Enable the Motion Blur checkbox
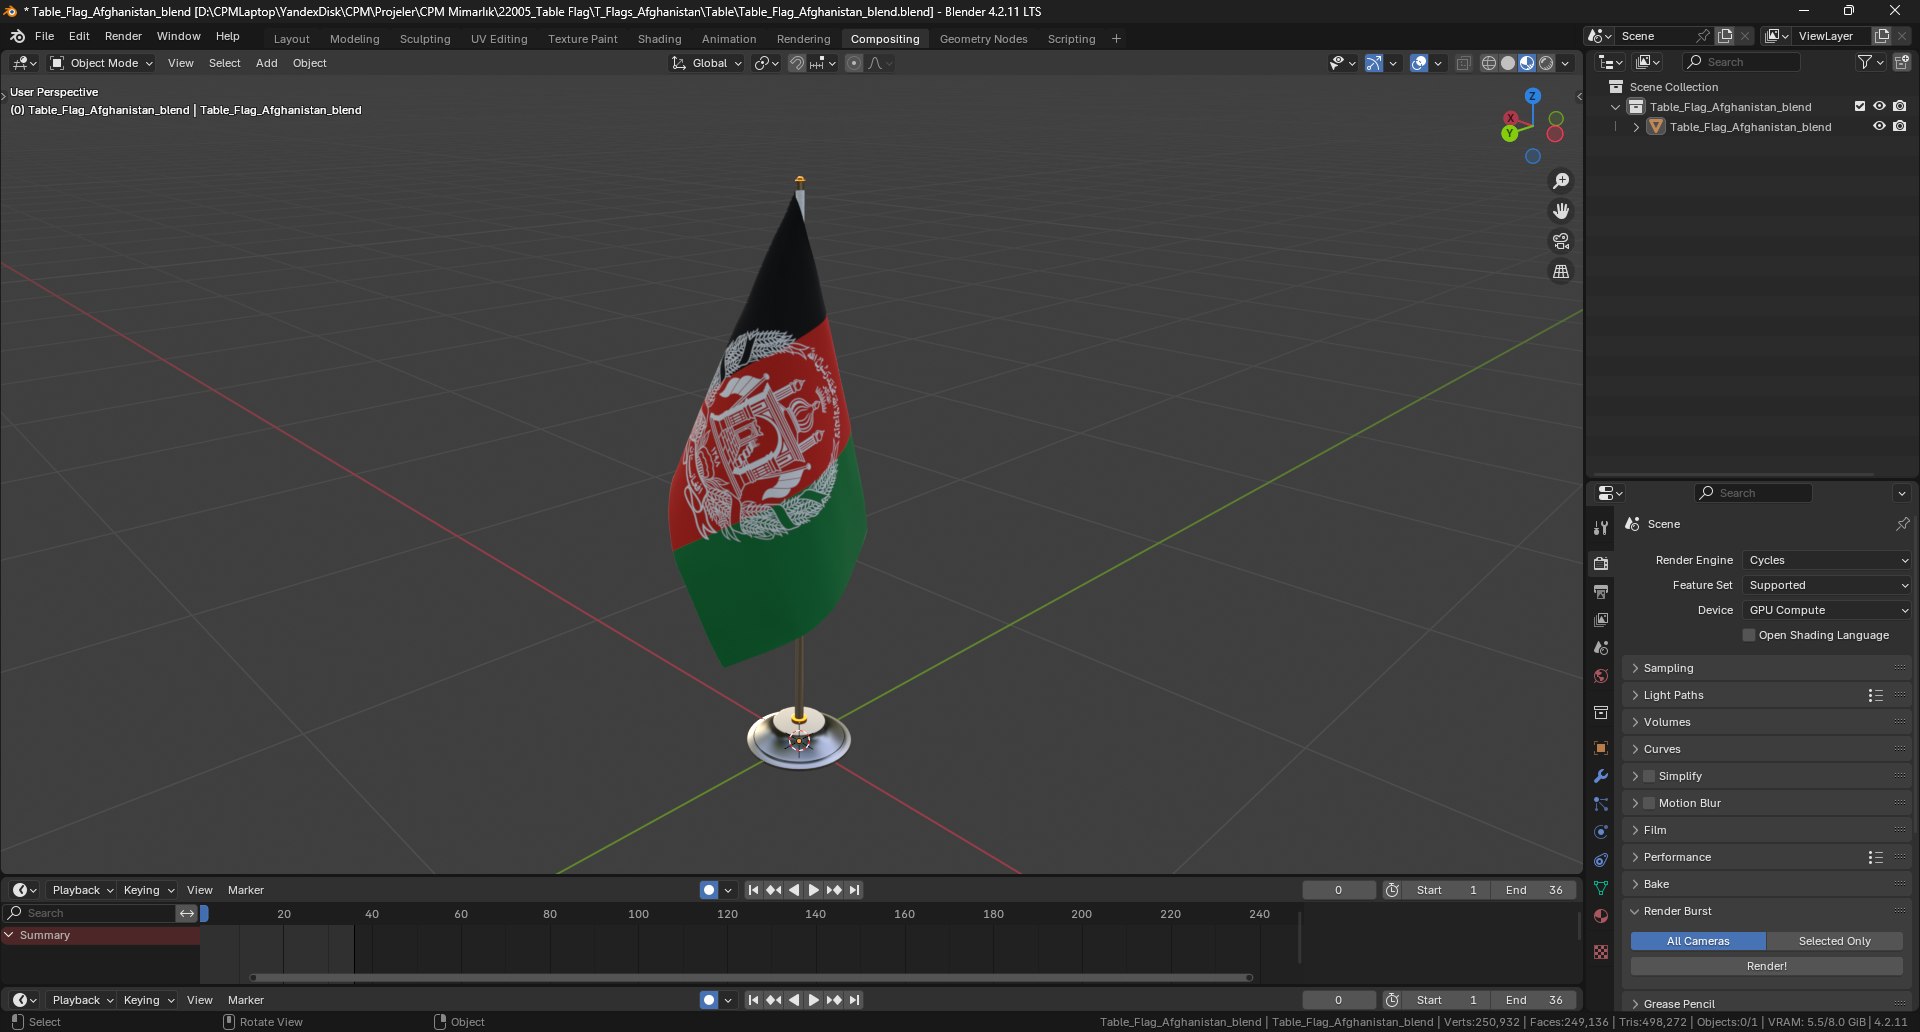 pyautogui.click(x=1649, y=803)
